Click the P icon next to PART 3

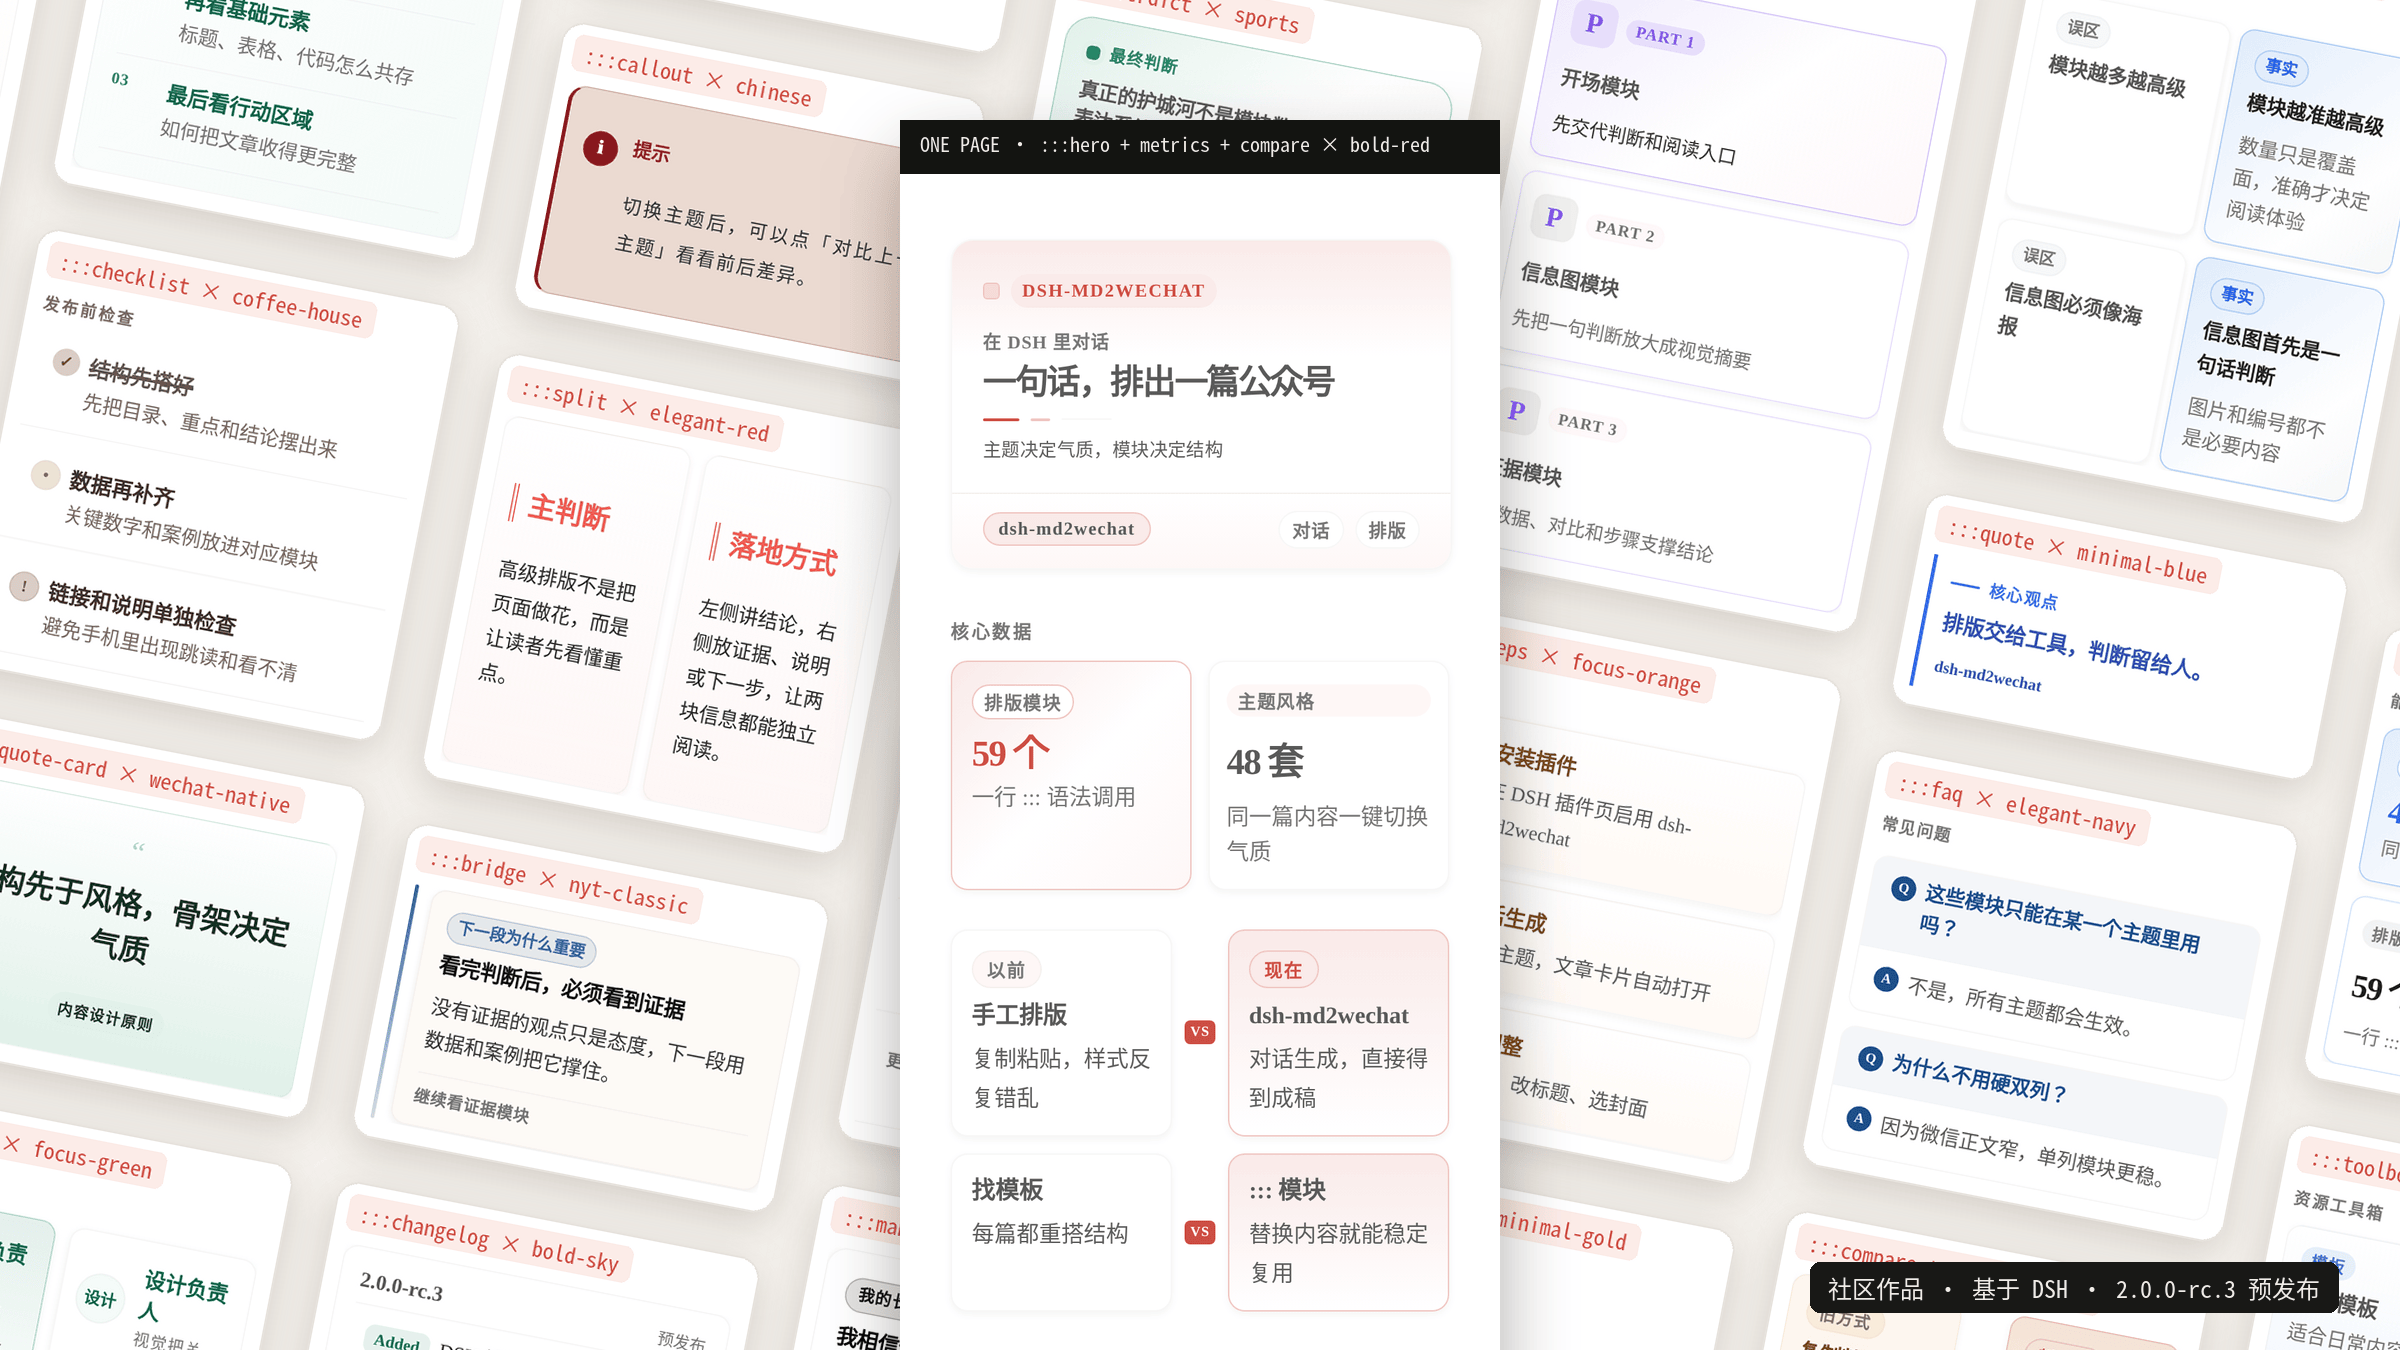pos(1517,410)
